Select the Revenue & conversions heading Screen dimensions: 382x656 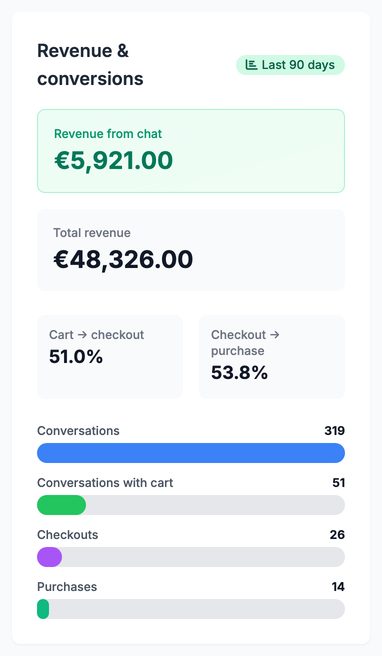90,65
